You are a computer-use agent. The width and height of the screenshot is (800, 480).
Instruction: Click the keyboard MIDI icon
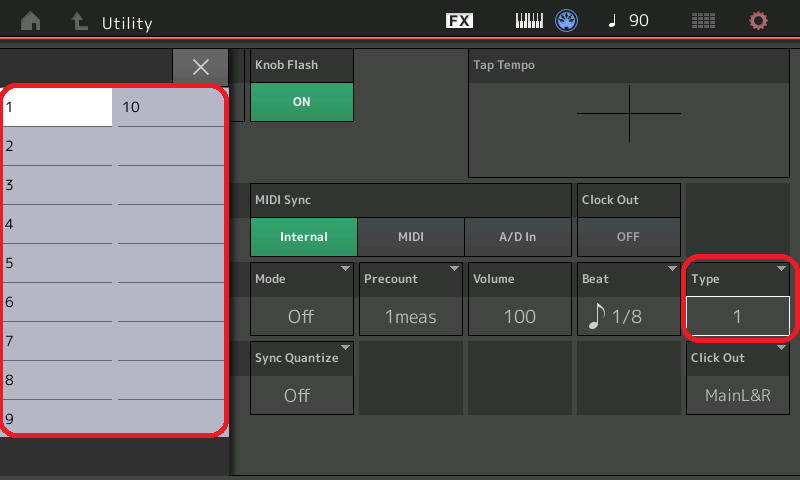529,21
